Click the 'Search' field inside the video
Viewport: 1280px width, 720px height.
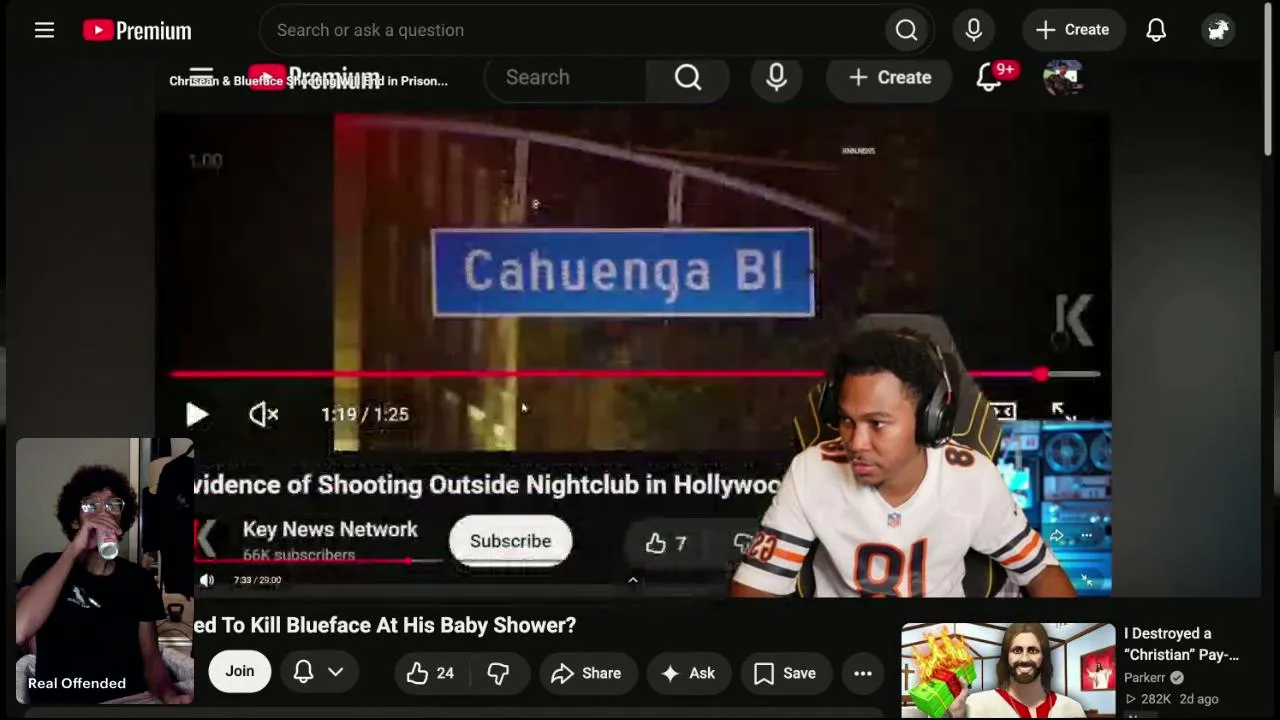(565, 77)
